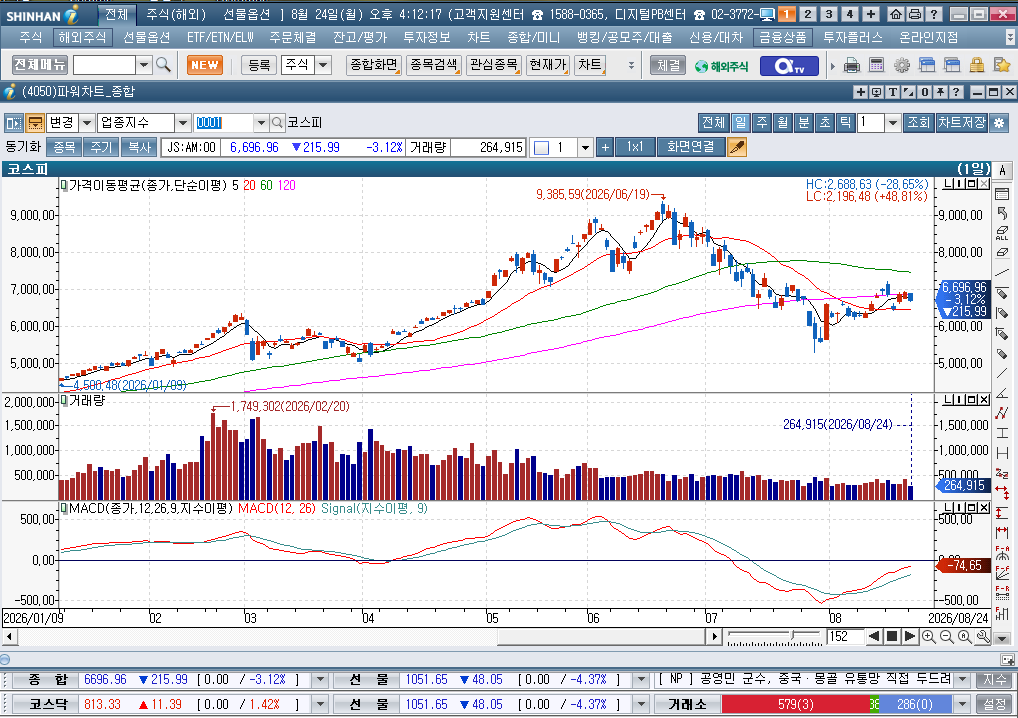Click the chart zoom slider handle
Screen dimensions: 1018x718
pyautogui.click(x=792, y=634)
